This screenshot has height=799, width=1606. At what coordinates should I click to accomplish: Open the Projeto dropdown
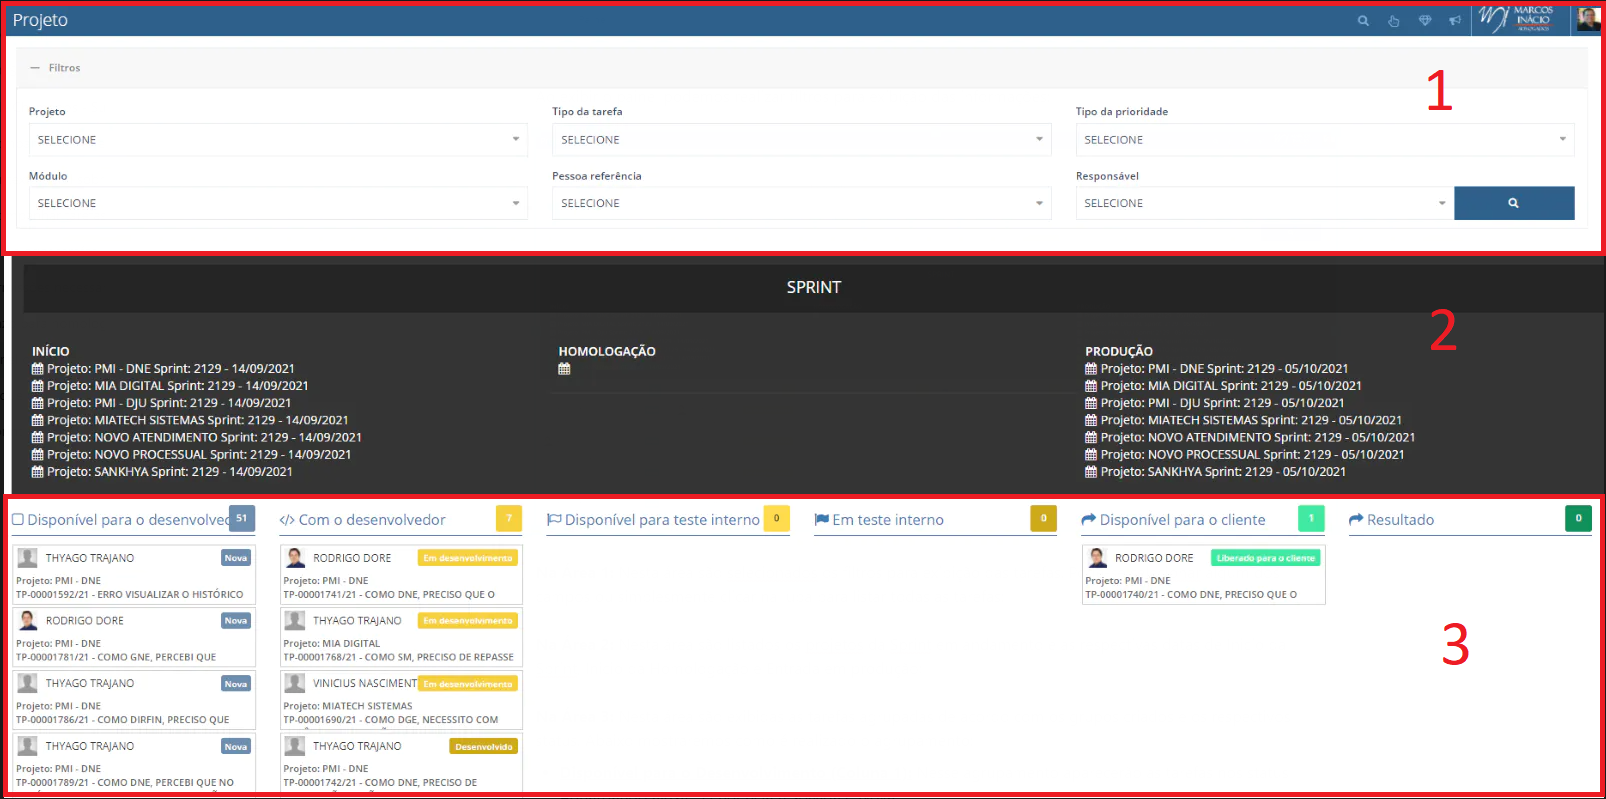point(278,140)
